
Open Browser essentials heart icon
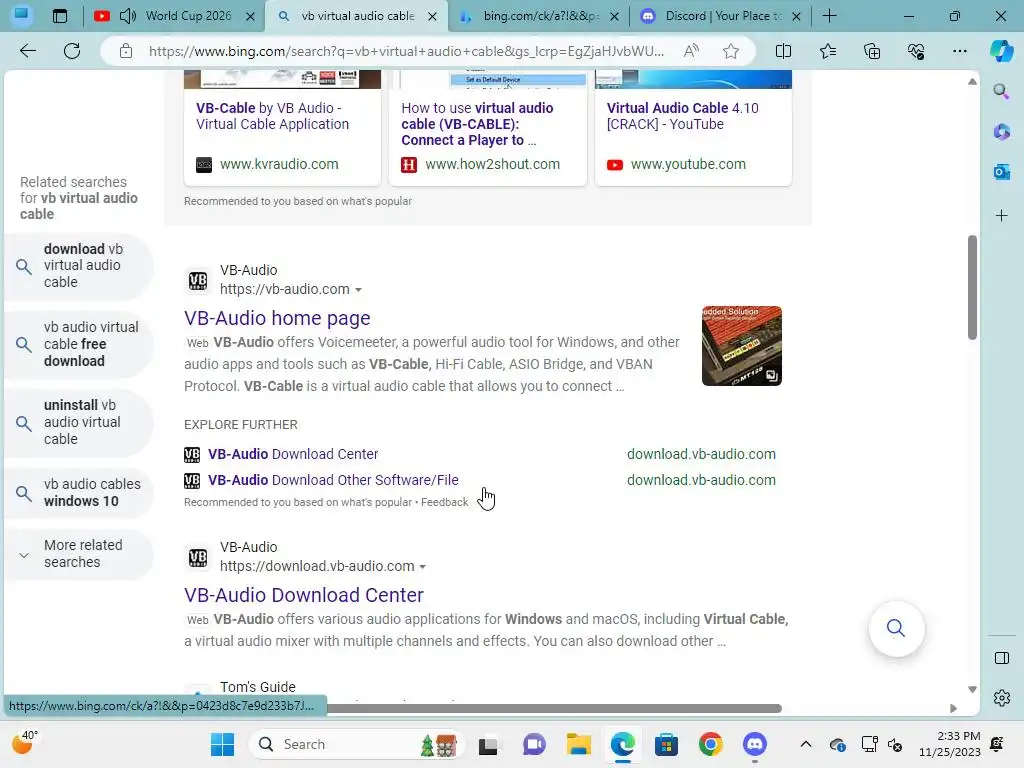click(916, 51)
